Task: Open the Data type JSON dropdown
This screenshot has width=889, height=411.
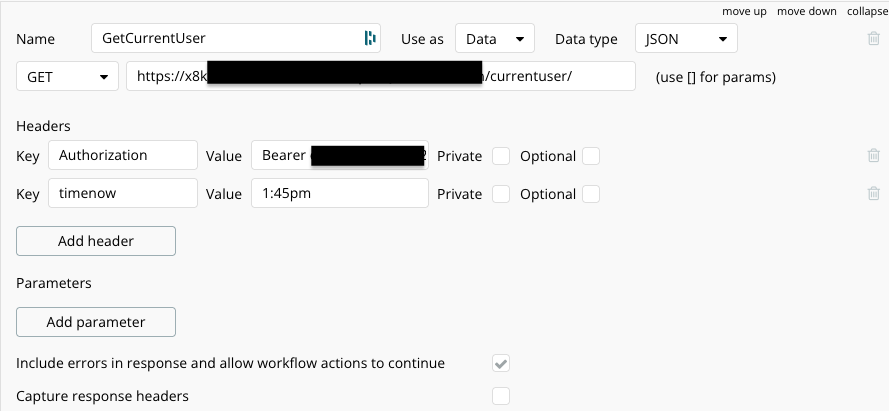Action: (686, 39)
